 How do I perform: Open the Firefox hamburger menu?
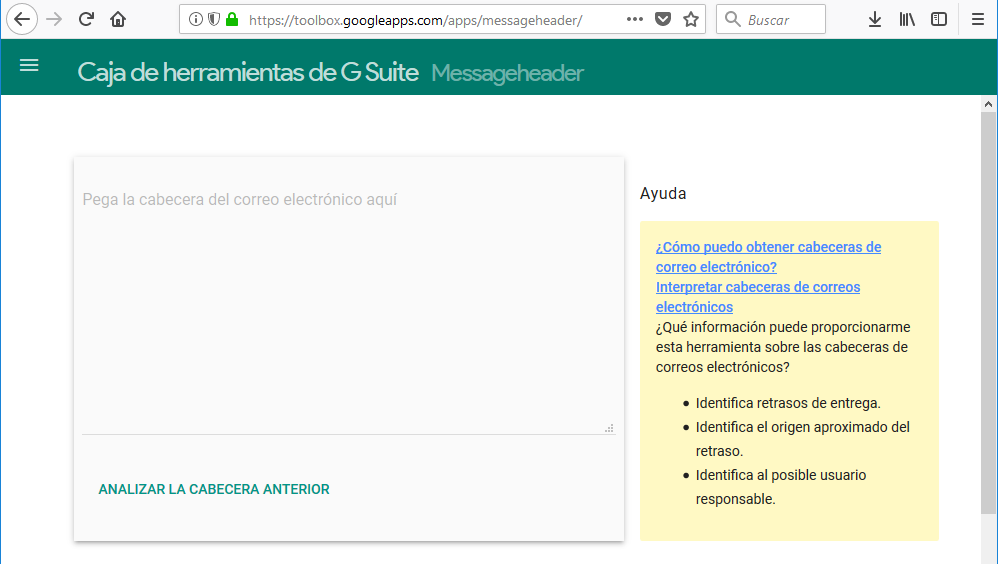coord(978,19)
